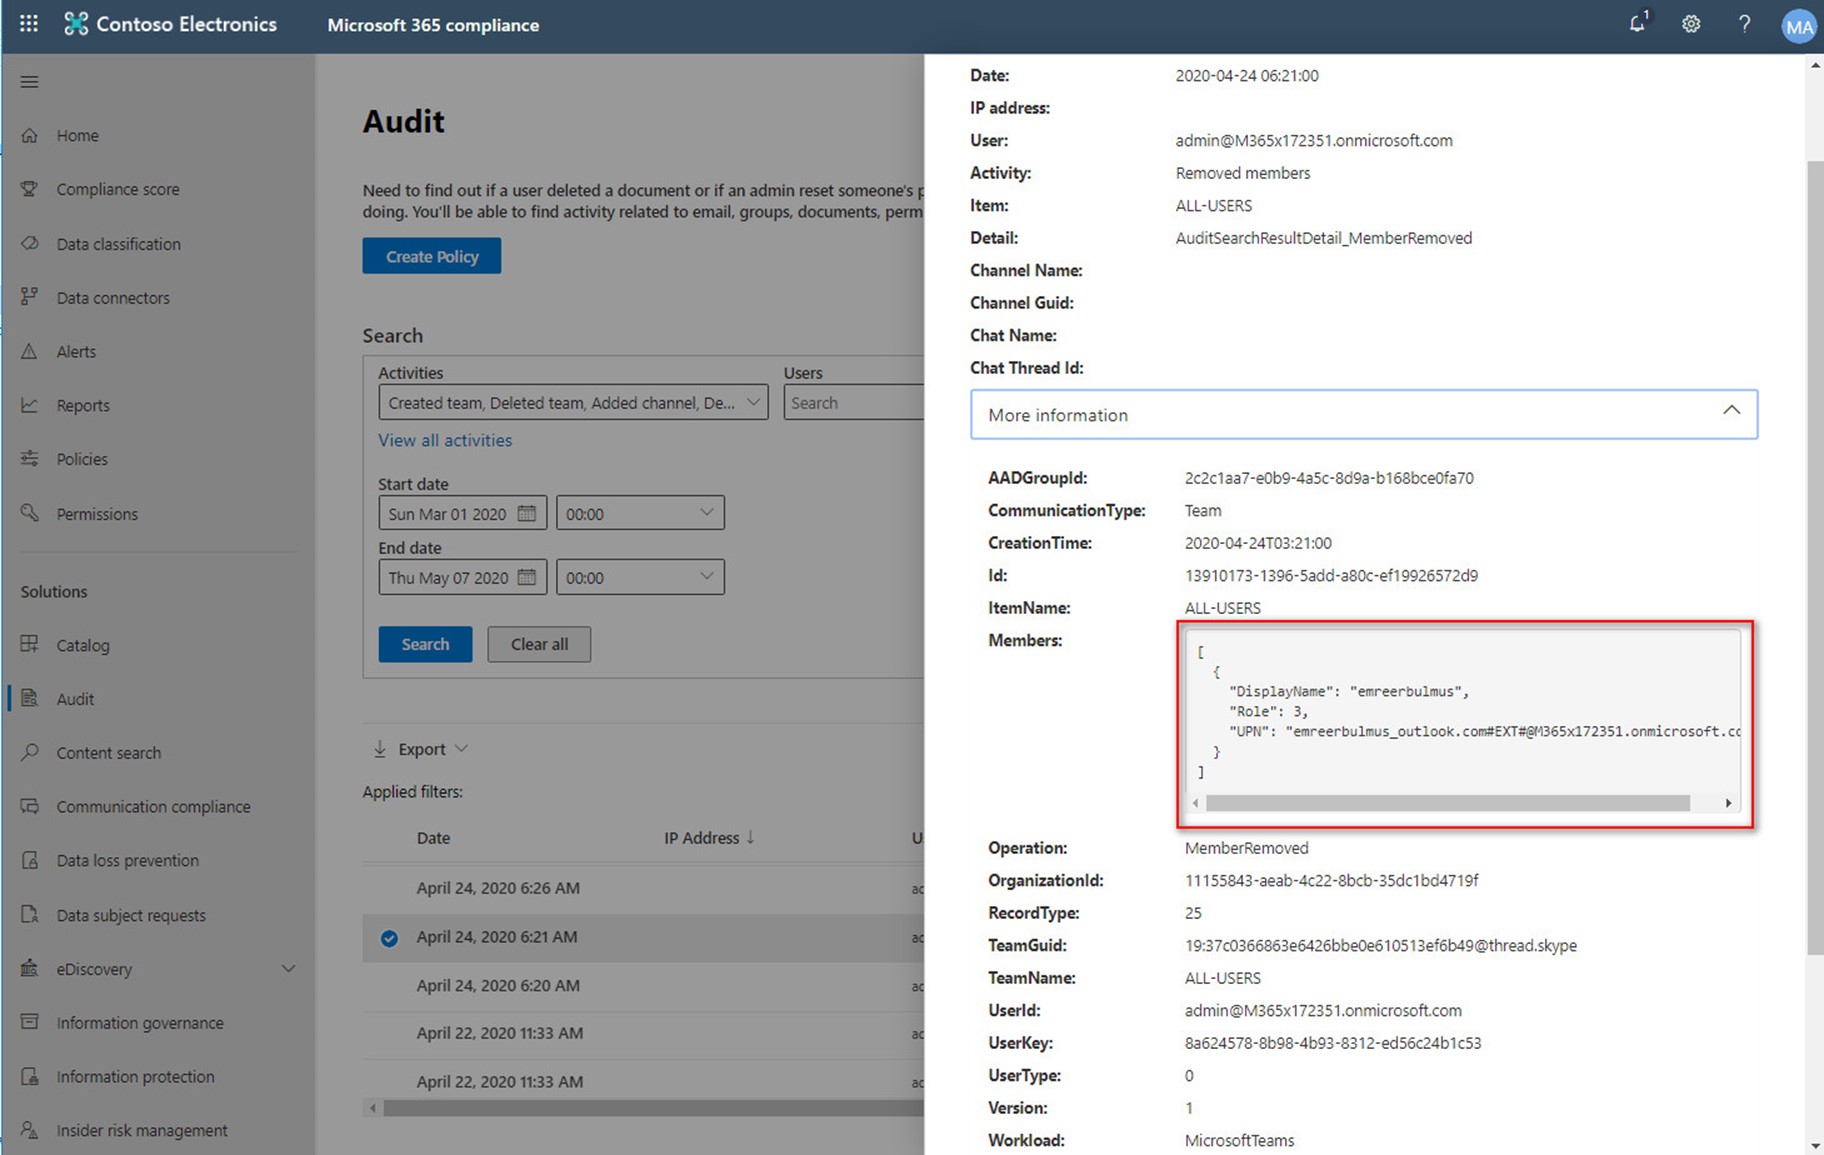
Task: Click the Permissions key icon
Action: [29, 513]
